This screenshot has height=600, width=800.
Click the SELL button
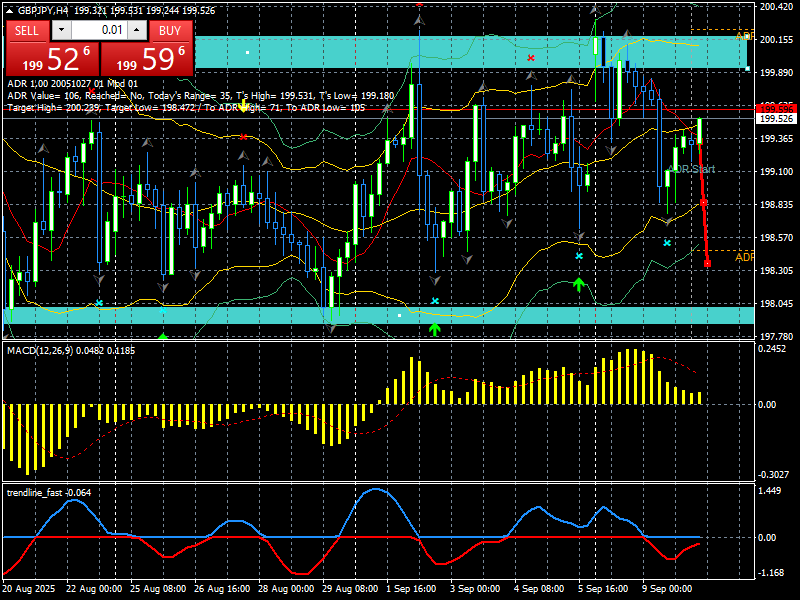pos(27,31)
